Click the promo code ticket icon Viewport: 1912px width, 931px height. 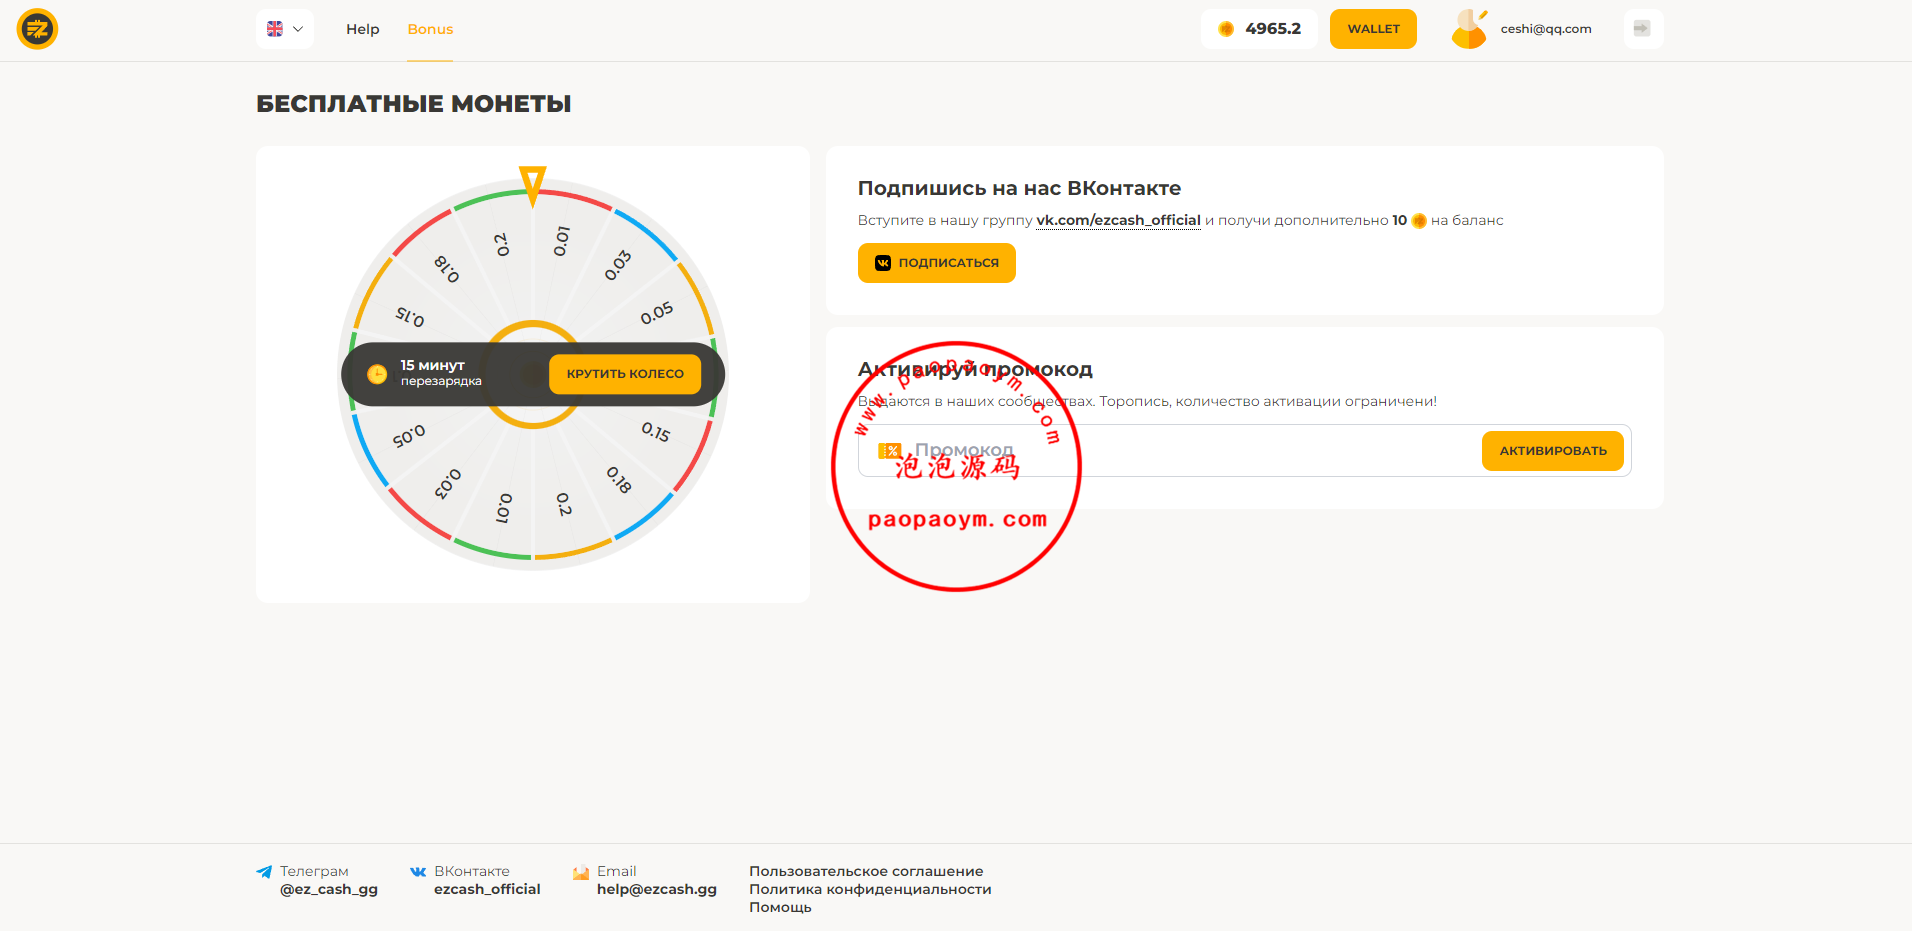[889, 451]
